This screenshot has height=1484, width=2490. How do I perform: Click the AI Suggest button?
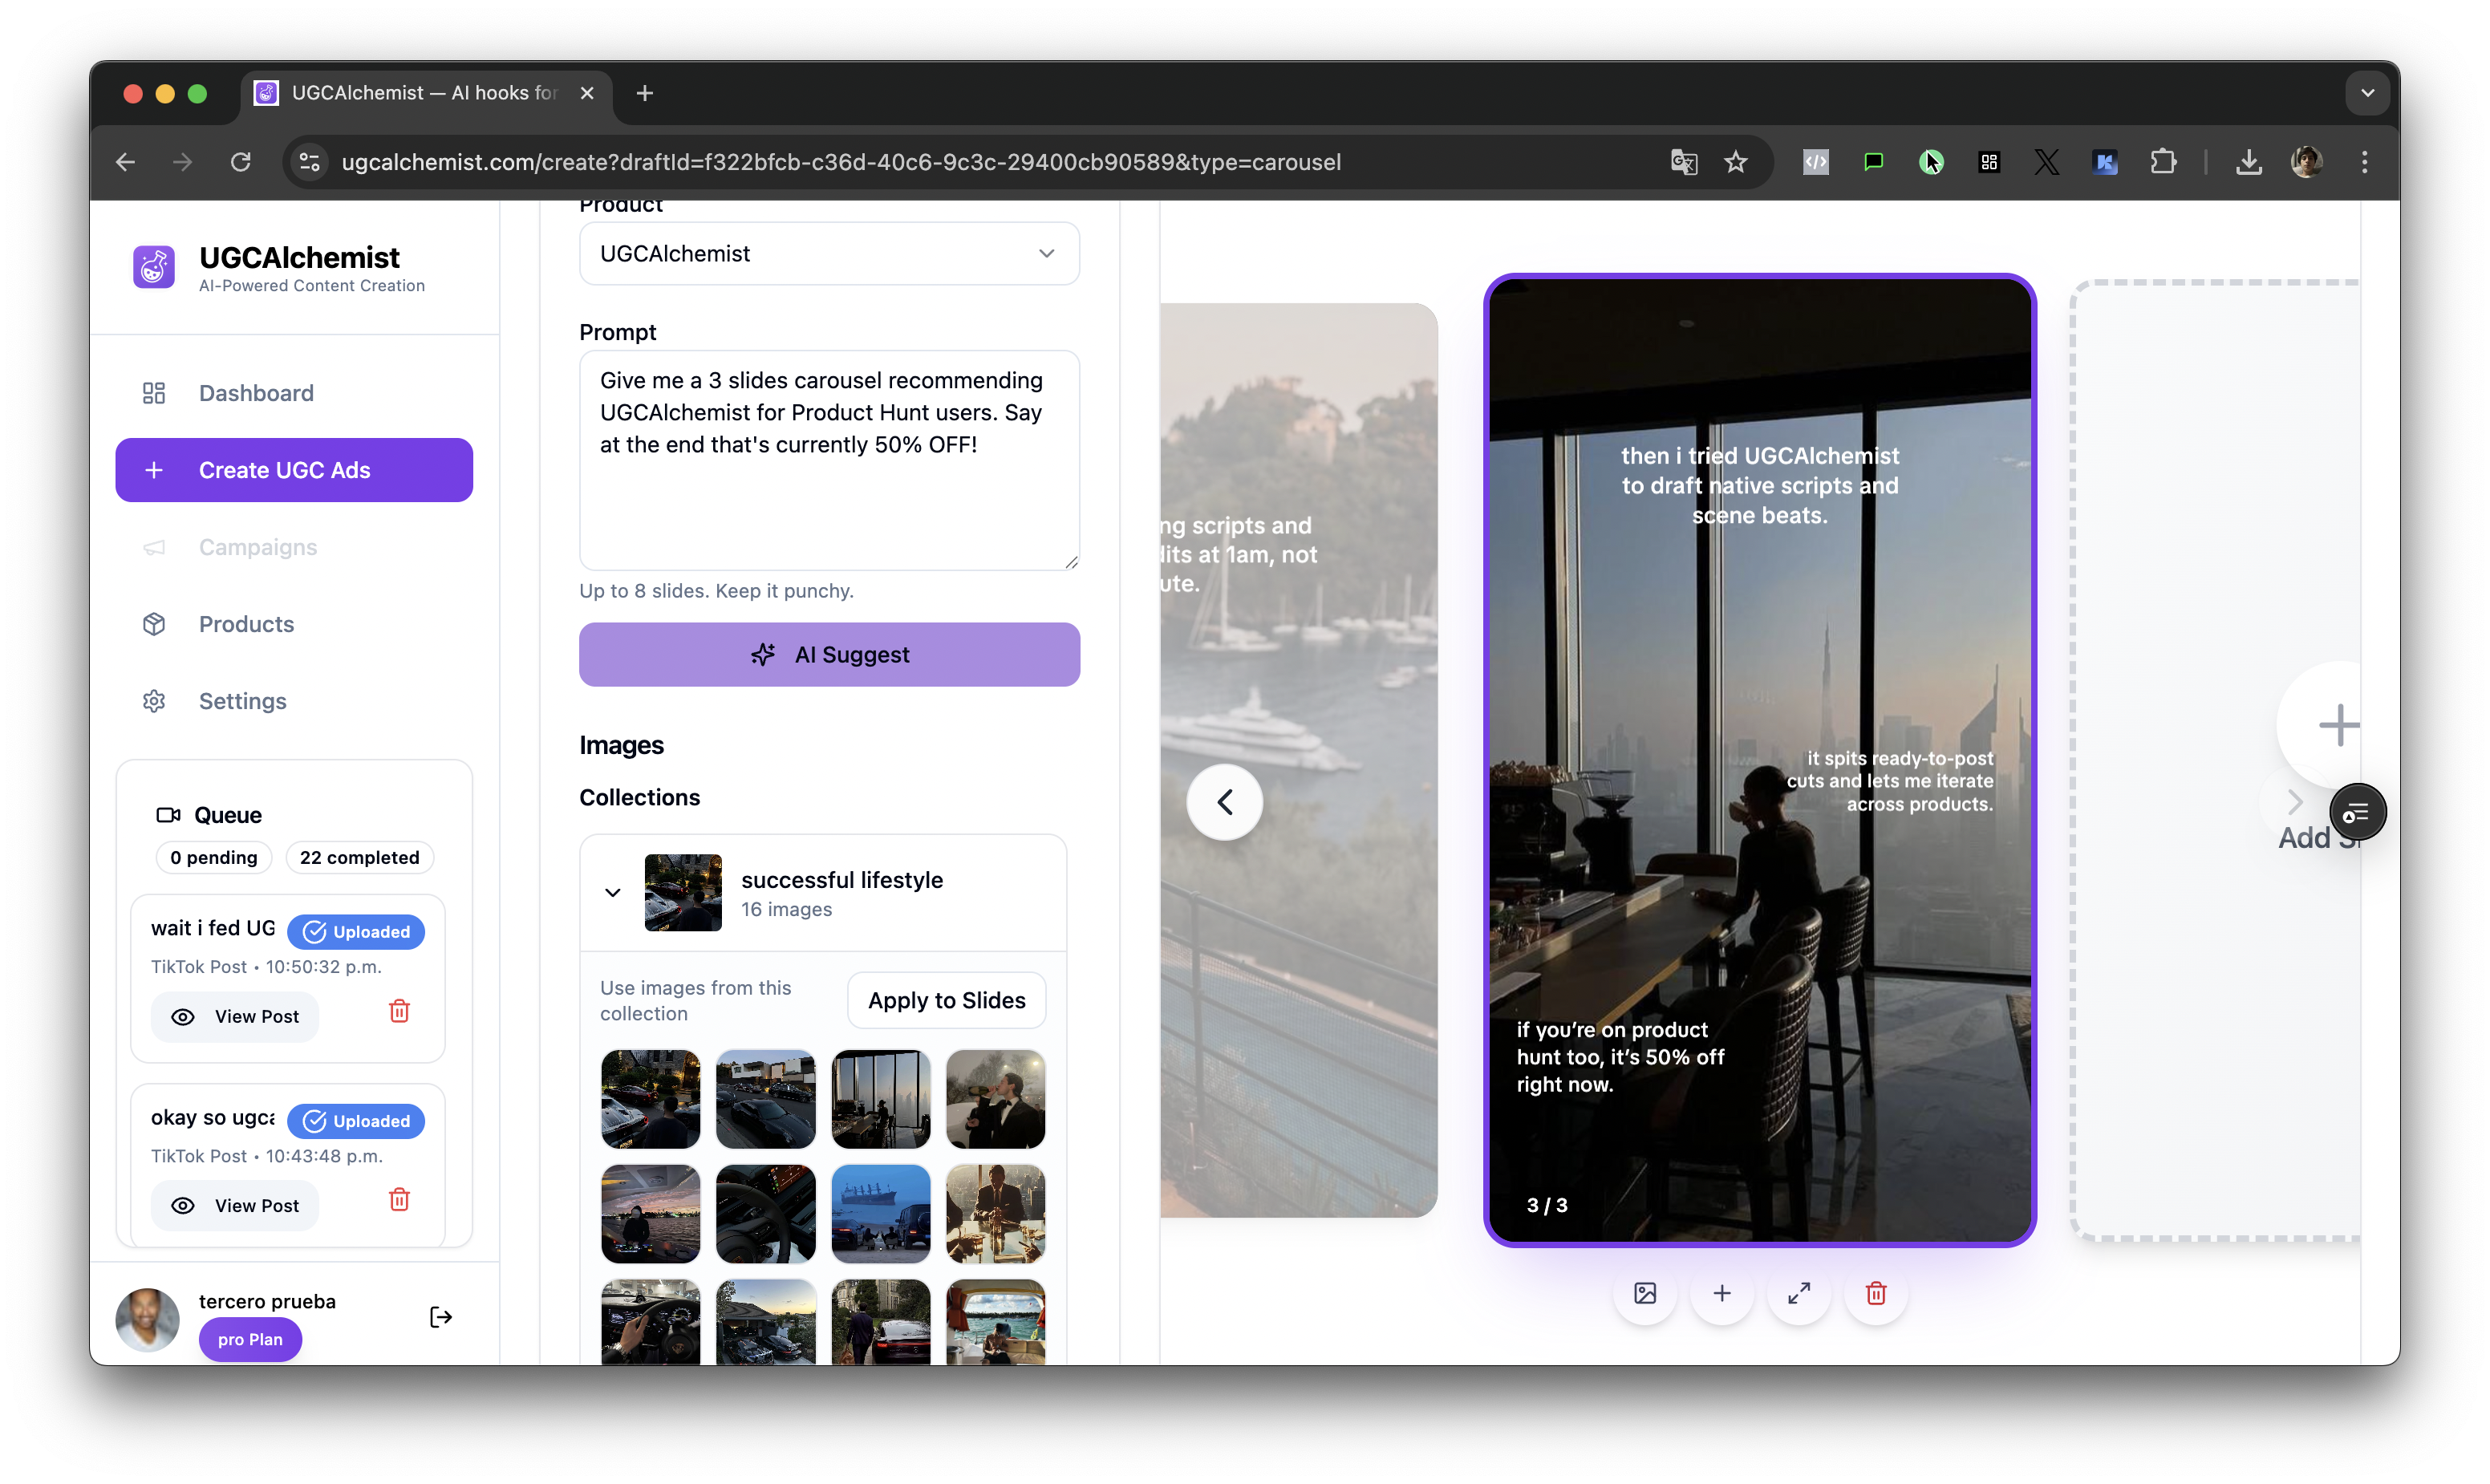829,655
